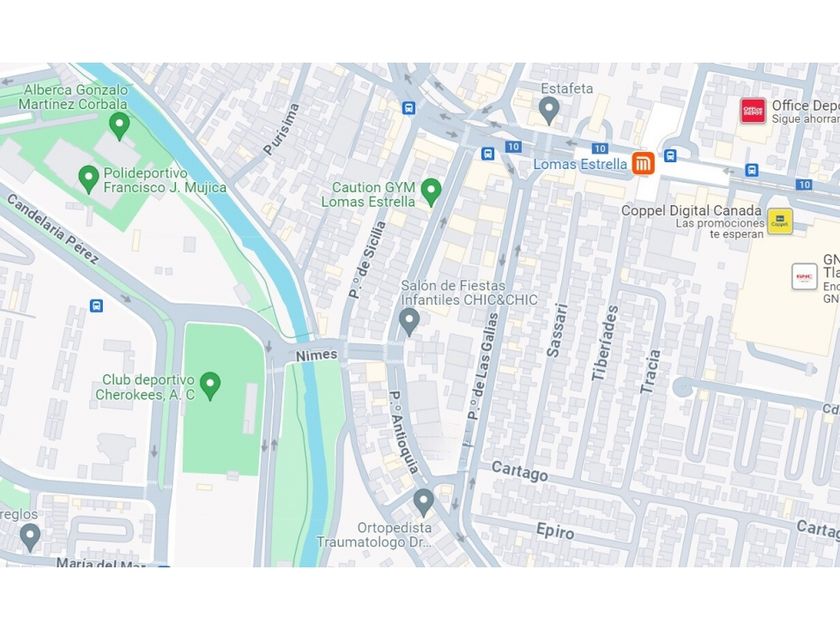Open the Caution GYM Lomas Estrella label
Image resolution: width=840 pixels, height=630 pixels.
tap(368, 194)
